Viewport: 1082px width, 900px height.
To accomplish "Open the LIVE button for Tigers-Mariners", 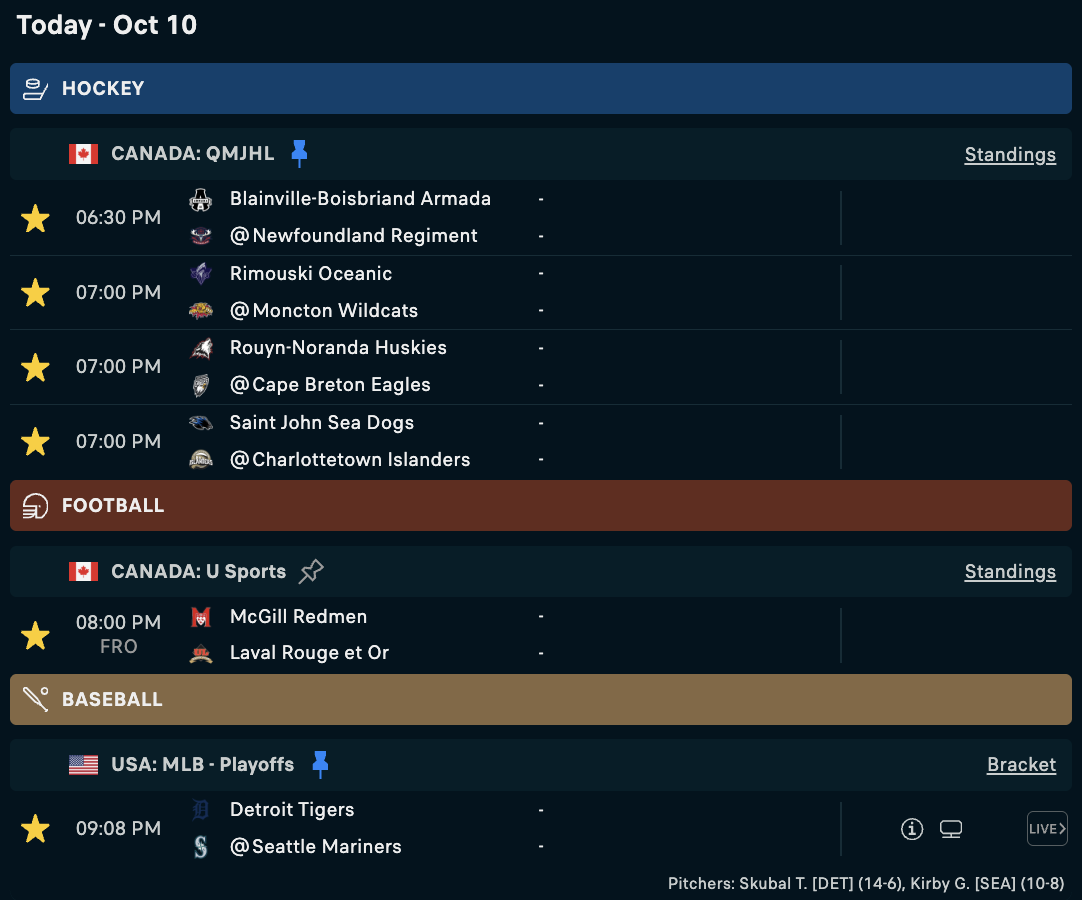I will coord(1047,828).
